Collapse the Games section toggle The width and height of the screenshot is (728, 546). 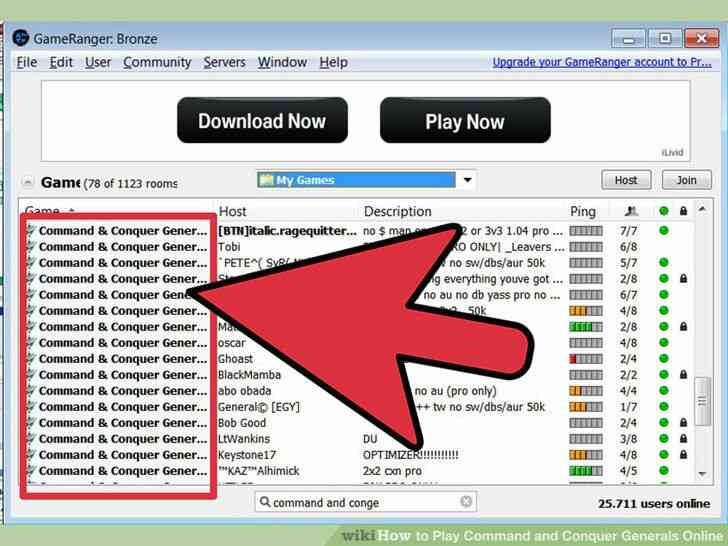pyautogui.click(x=27, y=182)
